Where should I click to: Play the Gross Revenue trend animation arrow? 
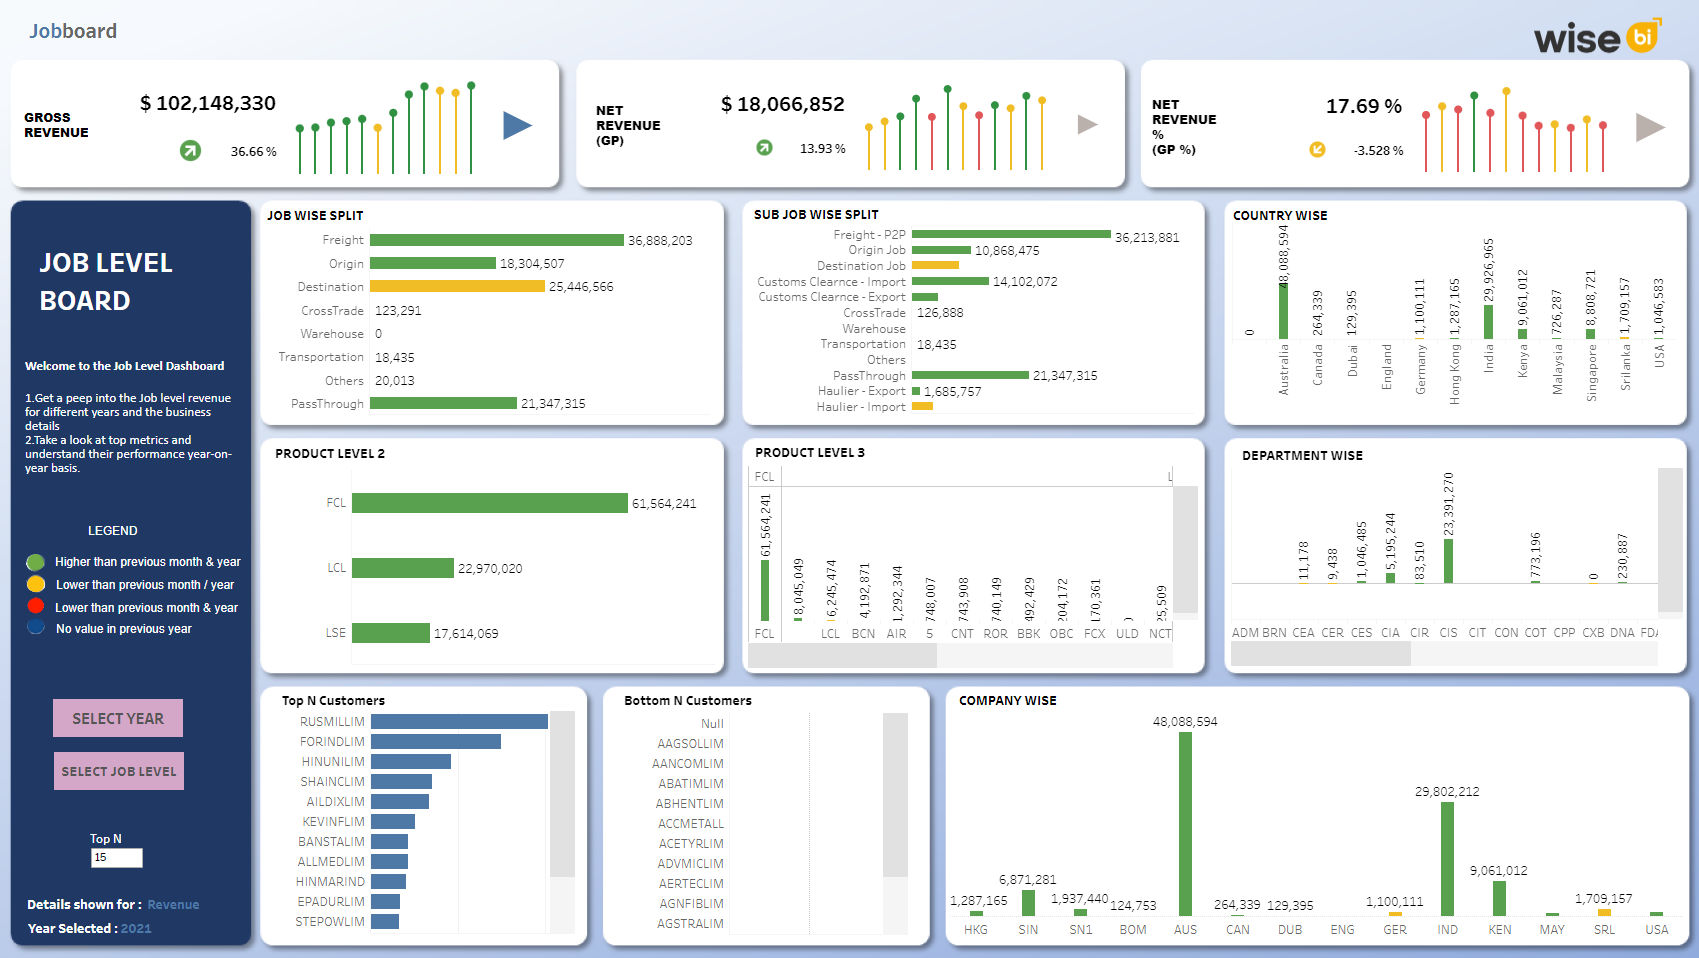(x=517, y=125)
